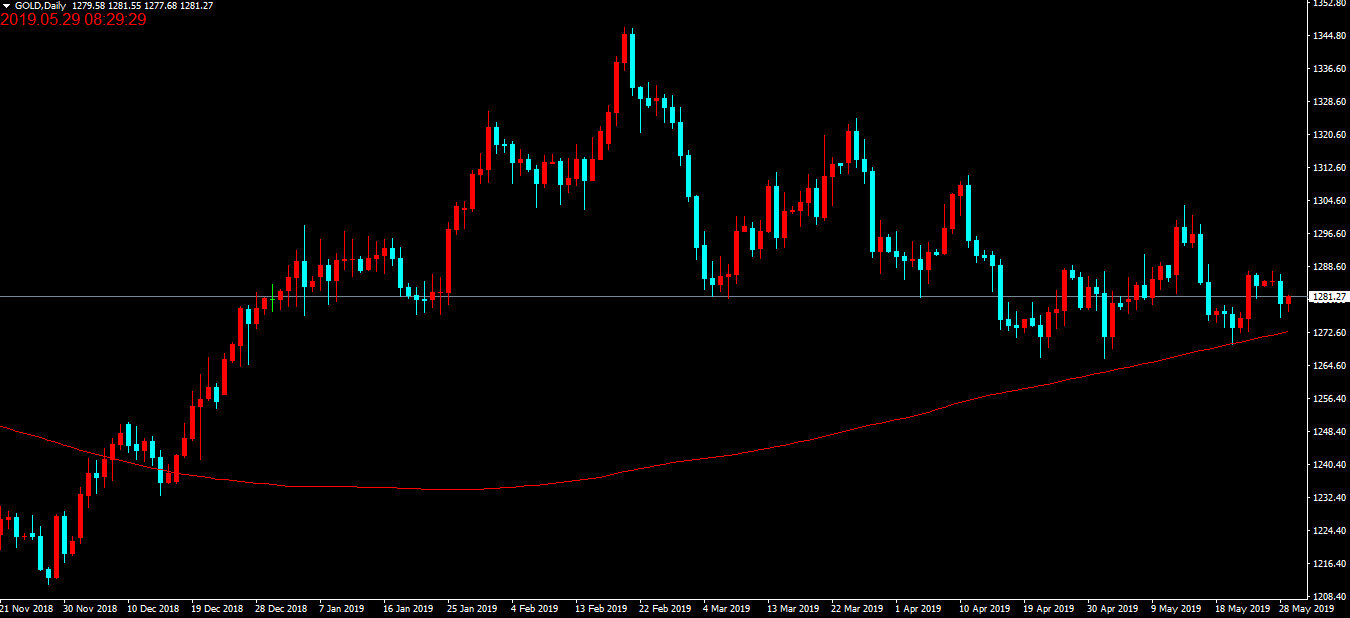This screenshot has height=618, width=1350.
Task: Click date label 1 Apr 2019
Action: [918, 608]
